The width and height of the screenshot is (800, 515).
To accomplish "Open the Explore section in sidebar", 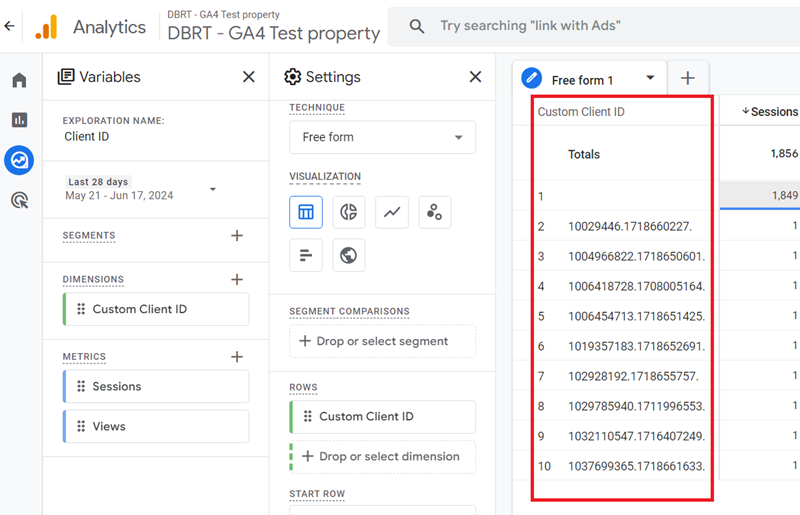I will click(19, 160).
